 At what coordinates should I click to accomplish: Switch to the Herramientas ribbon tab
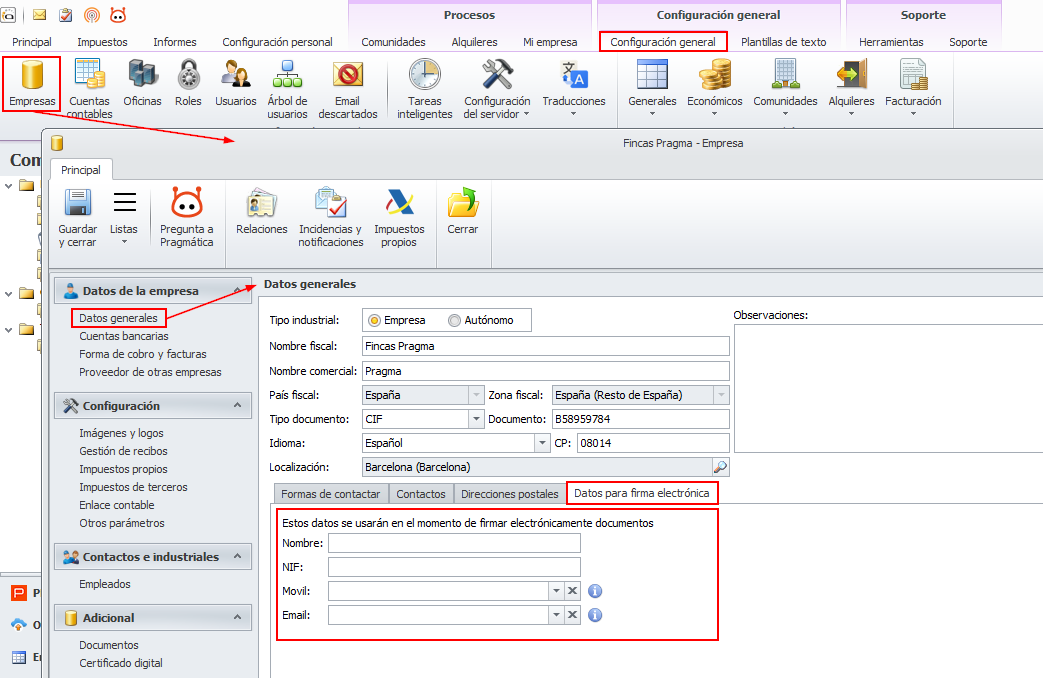pos(891,42)
